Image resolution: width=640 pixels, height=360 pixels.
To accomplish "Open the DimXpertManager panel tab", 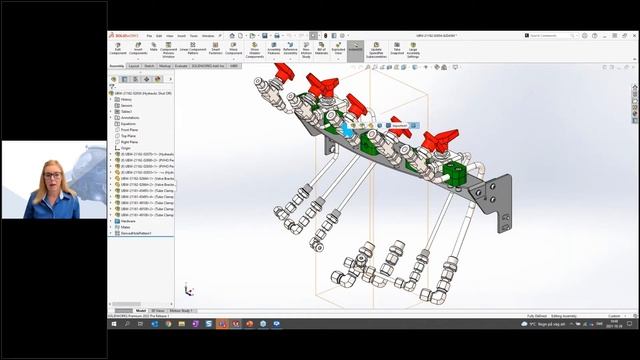I will click(x=147, y=79).
